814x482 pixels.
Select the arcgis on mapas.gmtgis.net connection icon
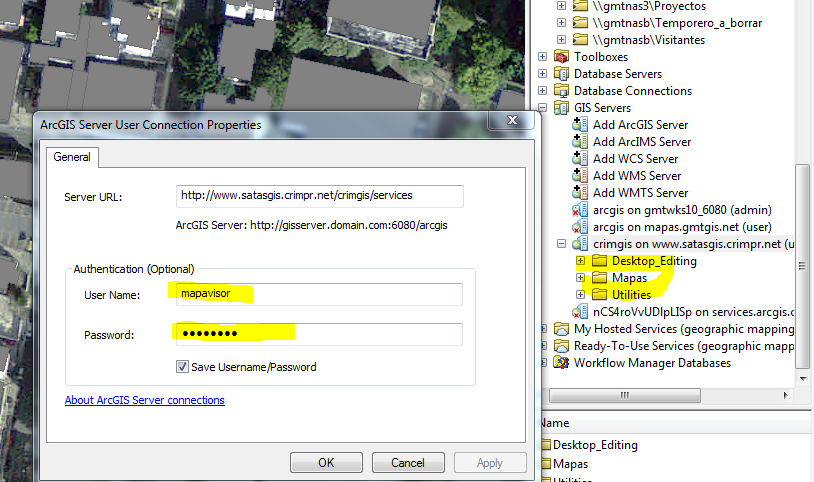point(580,227)
